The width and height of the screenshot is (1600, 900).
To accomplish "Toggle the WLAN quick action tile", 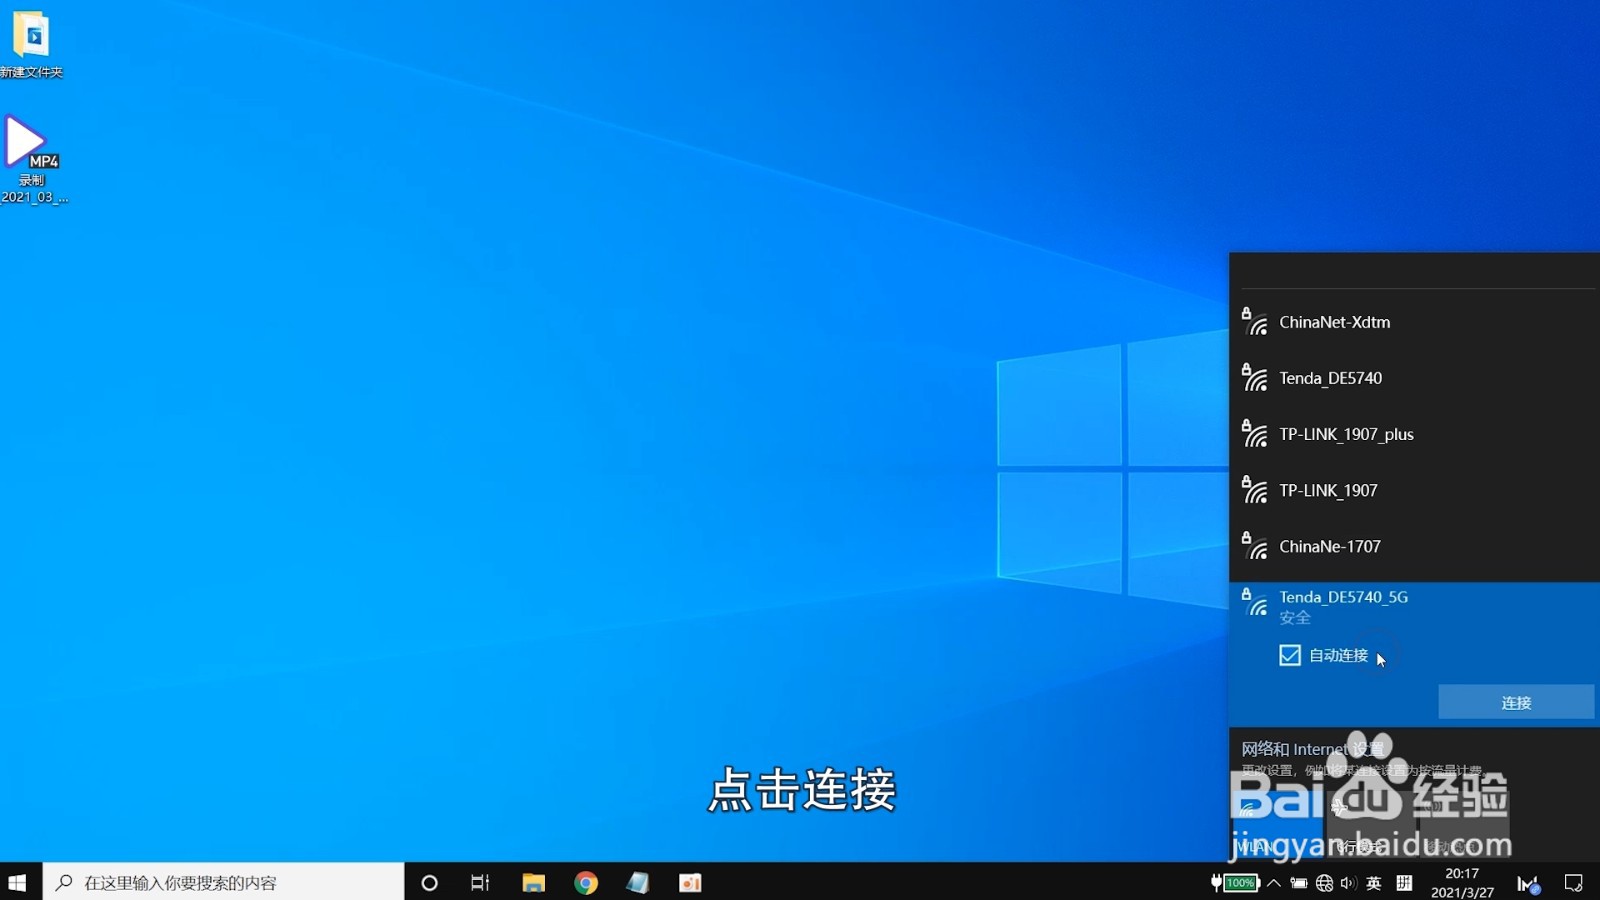I will [1276, 818].
